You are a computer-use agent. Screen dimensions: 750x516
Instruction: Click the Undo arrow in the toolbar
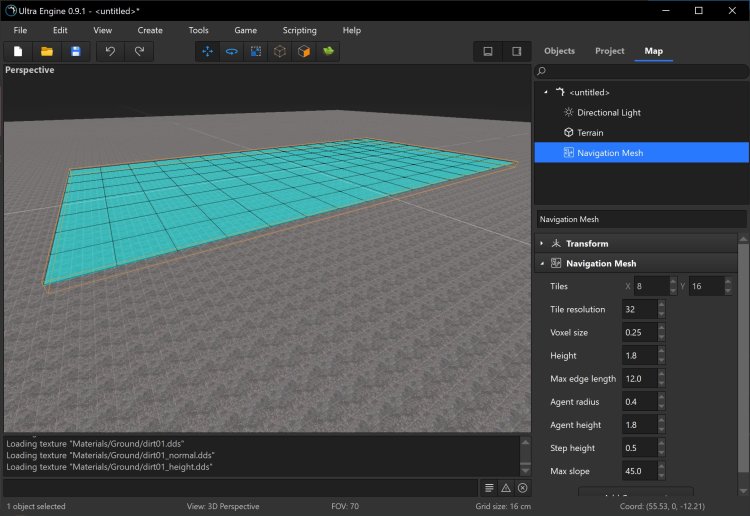click(110, 51)
